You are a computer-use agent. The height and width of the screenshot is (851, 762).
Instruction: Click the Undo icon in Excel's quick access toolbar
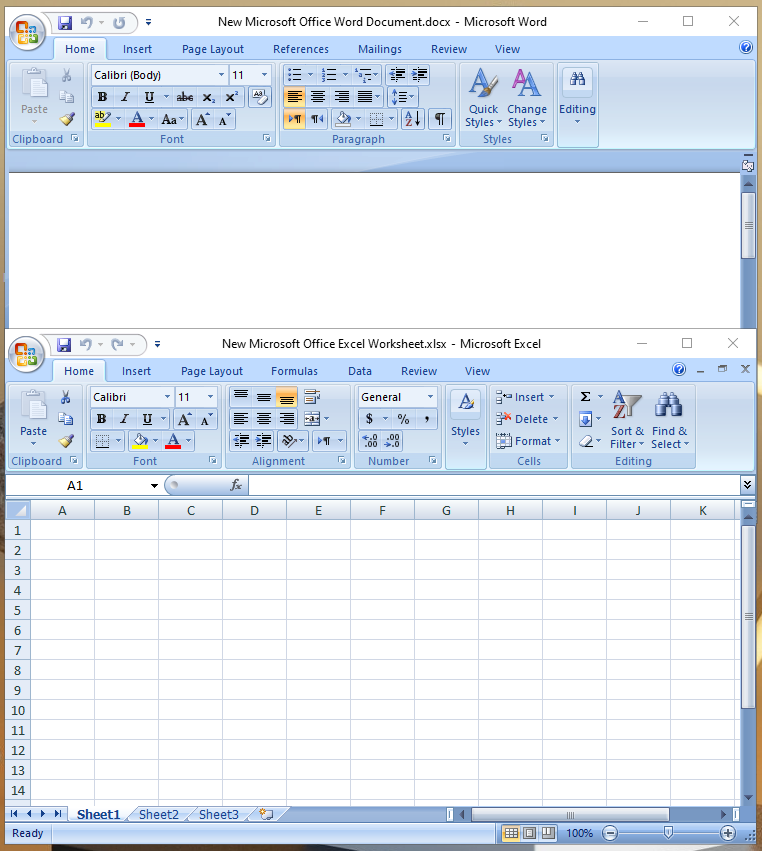[x=85, y=344]
